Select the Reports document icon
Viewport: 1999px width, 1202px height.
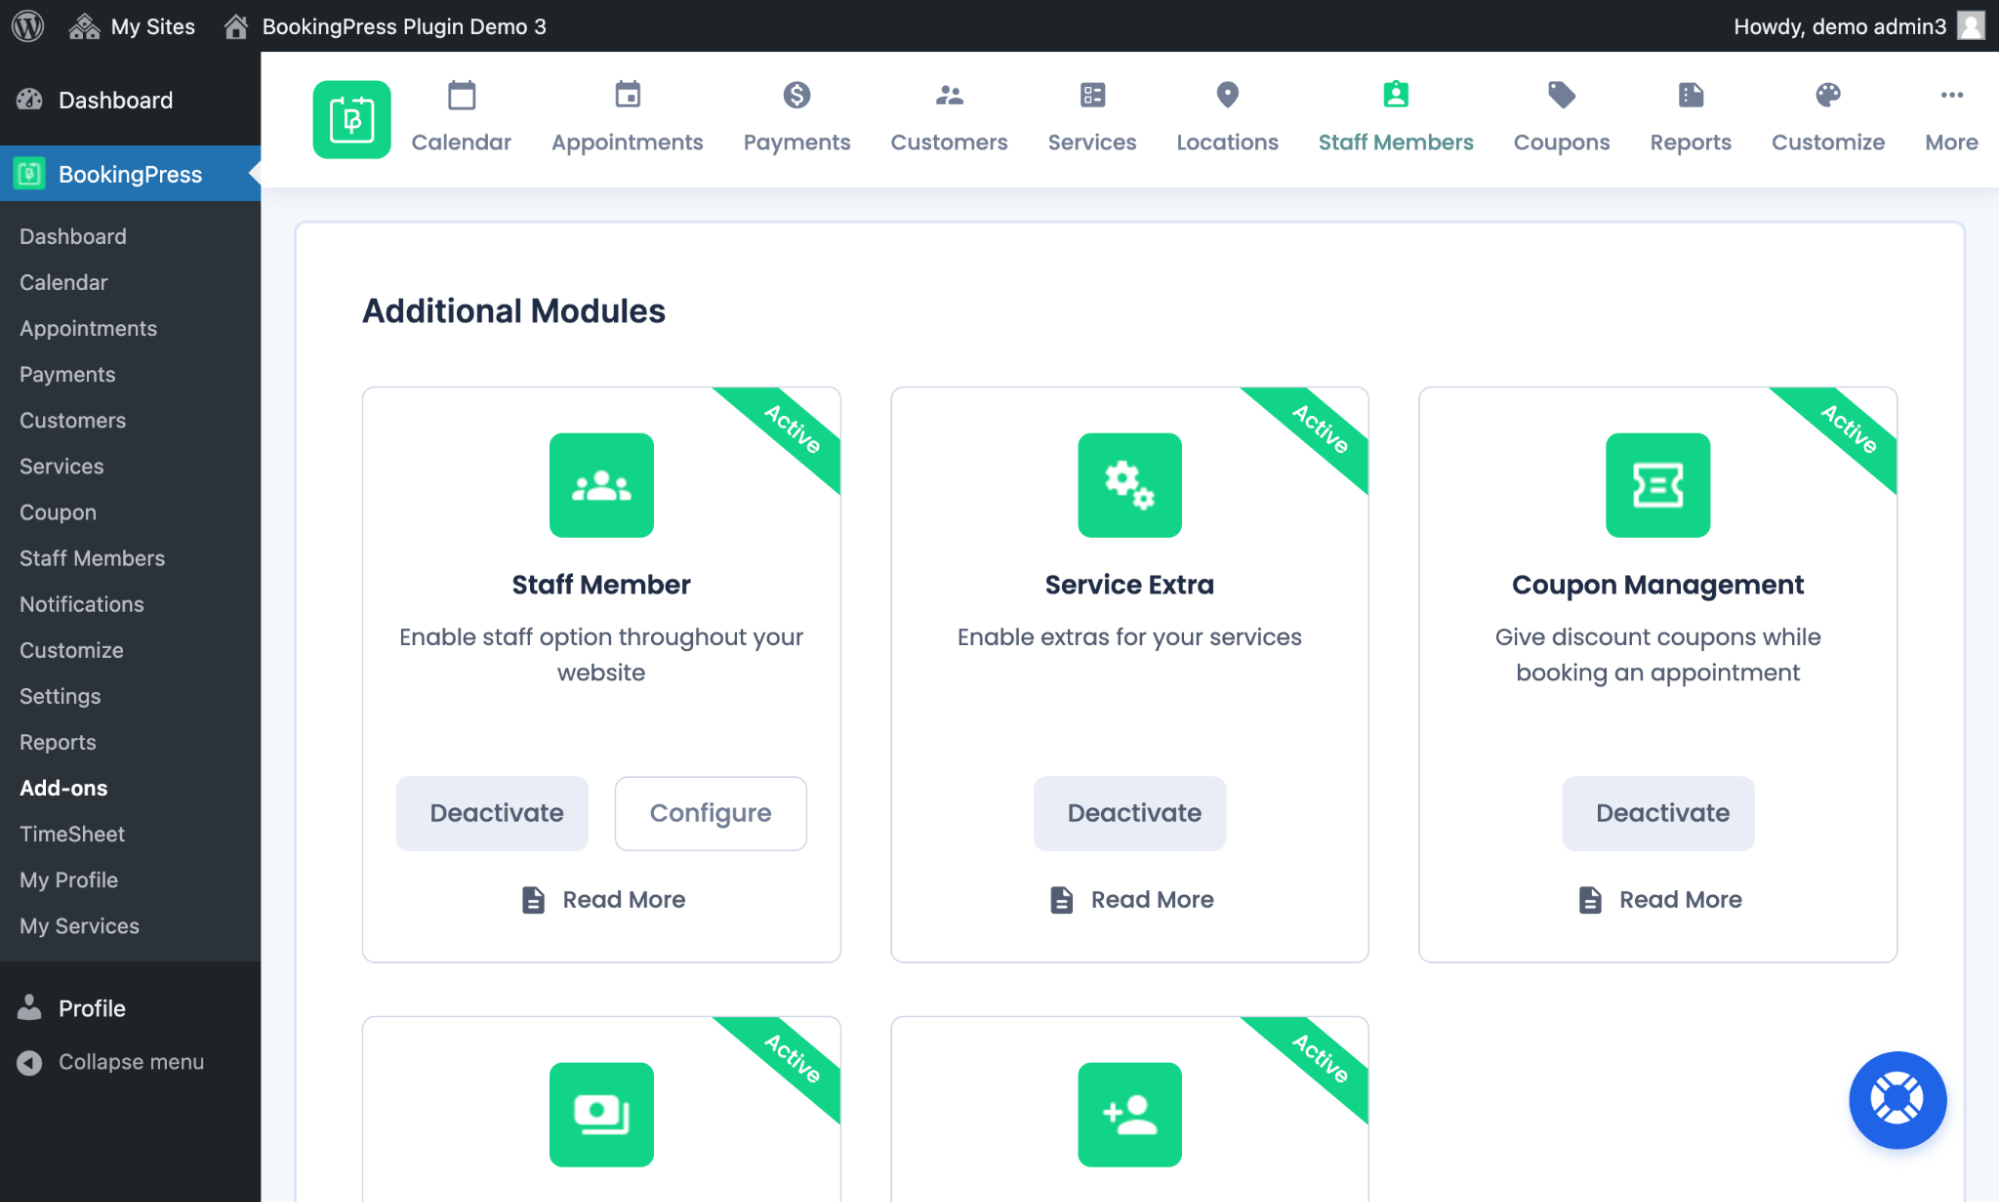[1689, 95]
